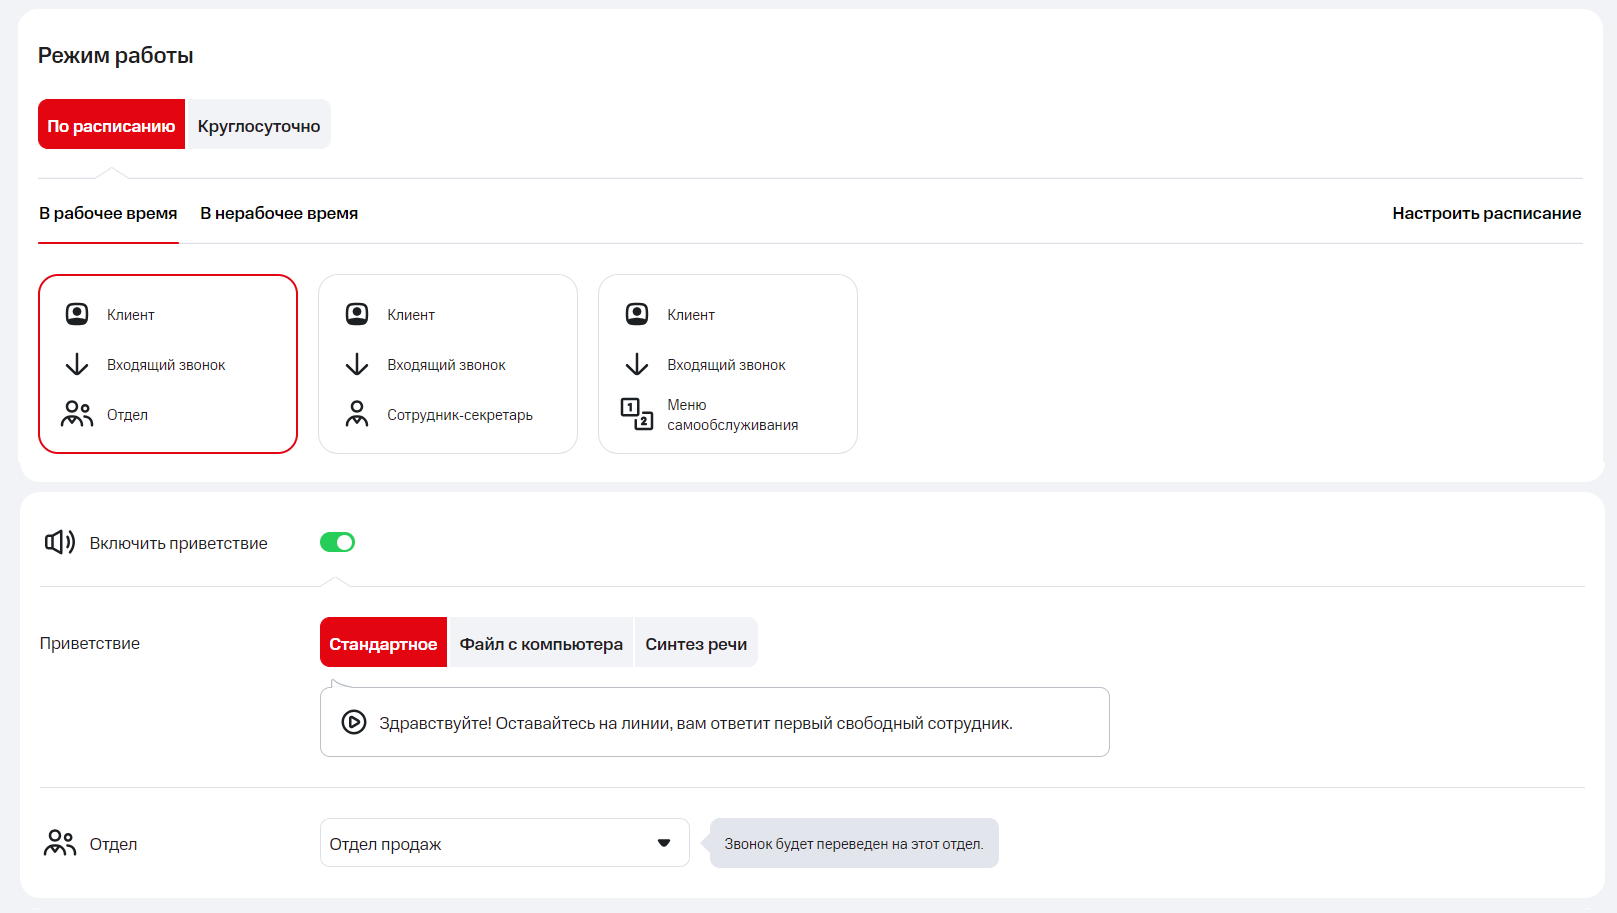The image size is (1617, 913).
Task: Disable the Включить приветствие toggle
Action: point(337,542)
